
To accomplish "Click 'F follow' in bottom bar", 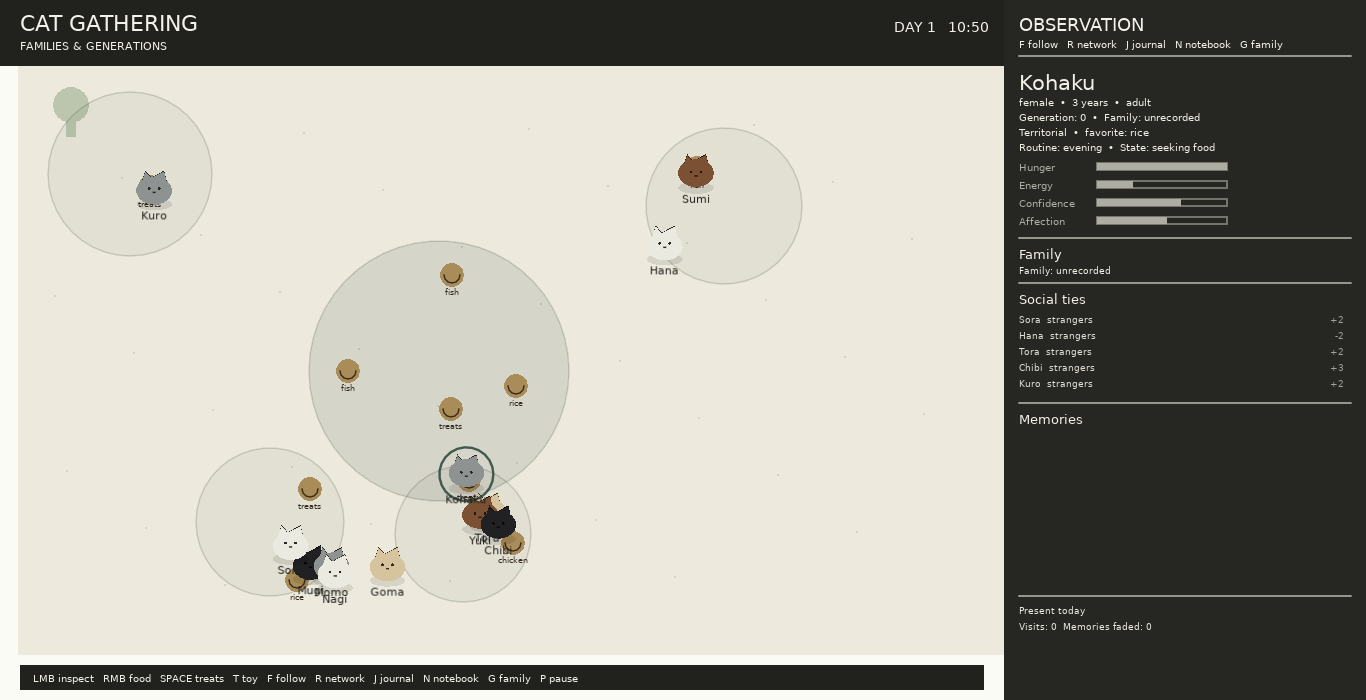I will [286, 679].
